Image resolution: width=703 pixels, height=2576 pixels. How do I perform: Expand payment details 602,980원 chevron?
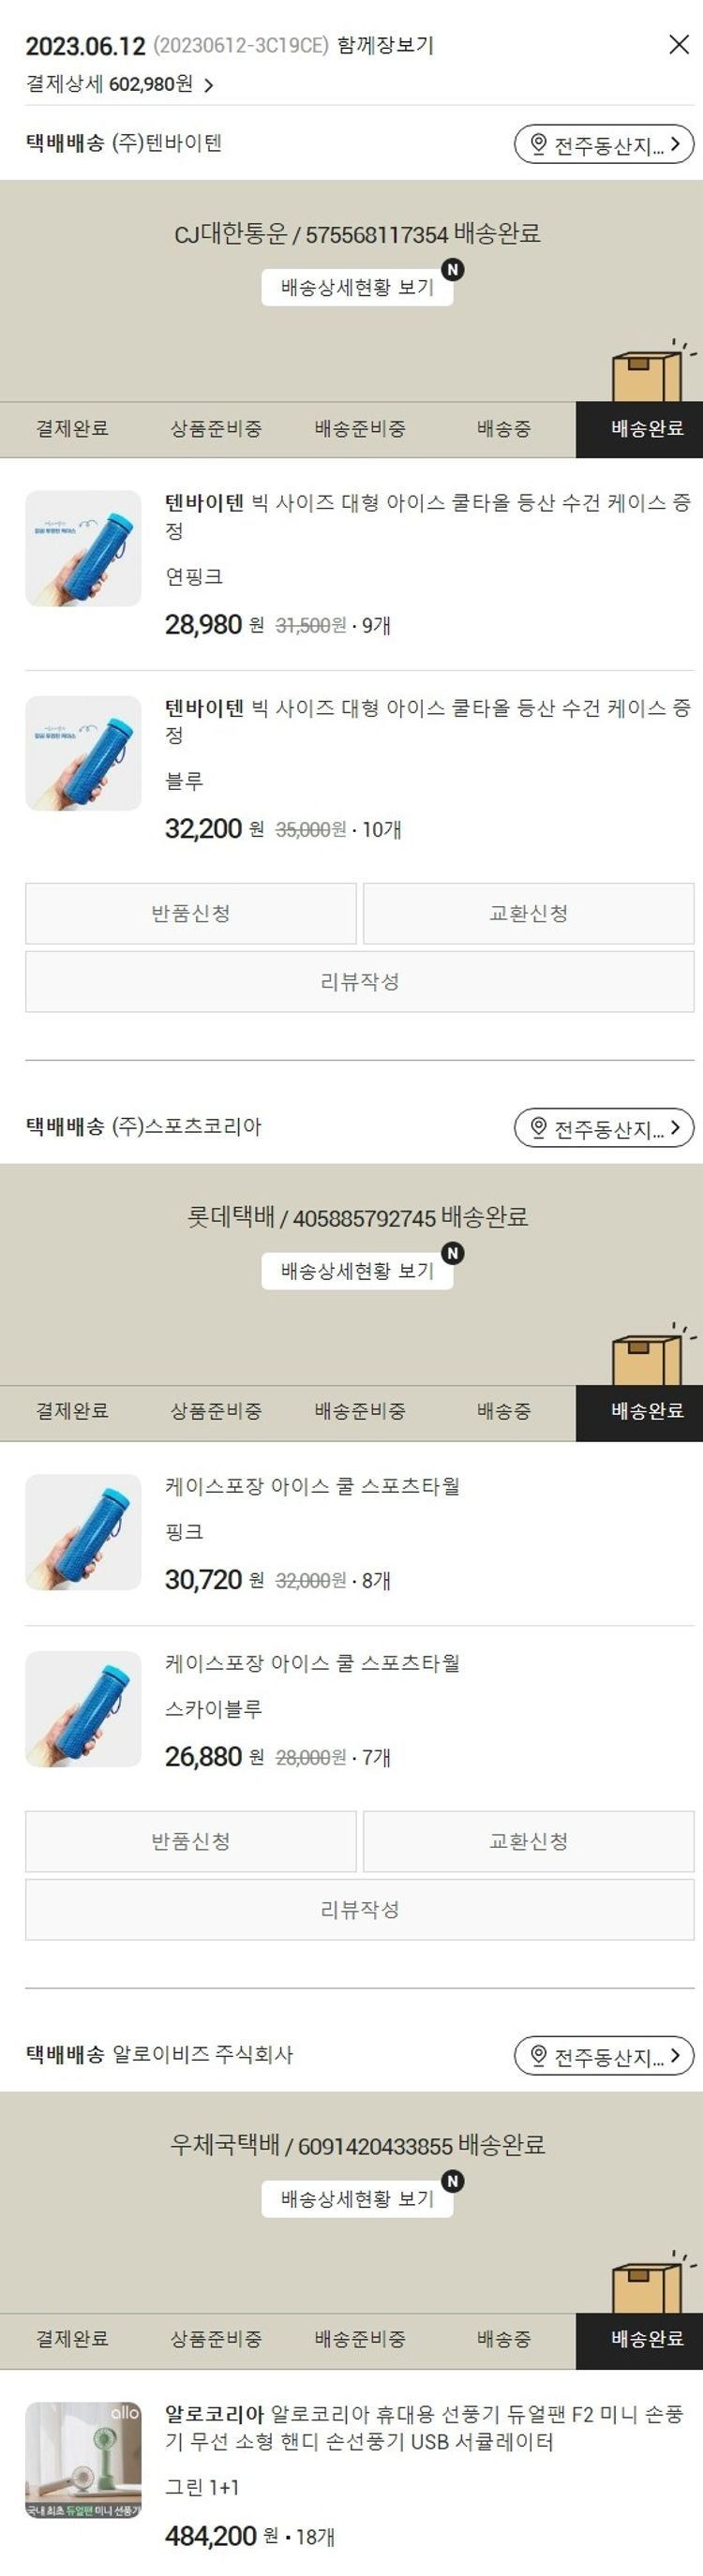pos(208,85)
